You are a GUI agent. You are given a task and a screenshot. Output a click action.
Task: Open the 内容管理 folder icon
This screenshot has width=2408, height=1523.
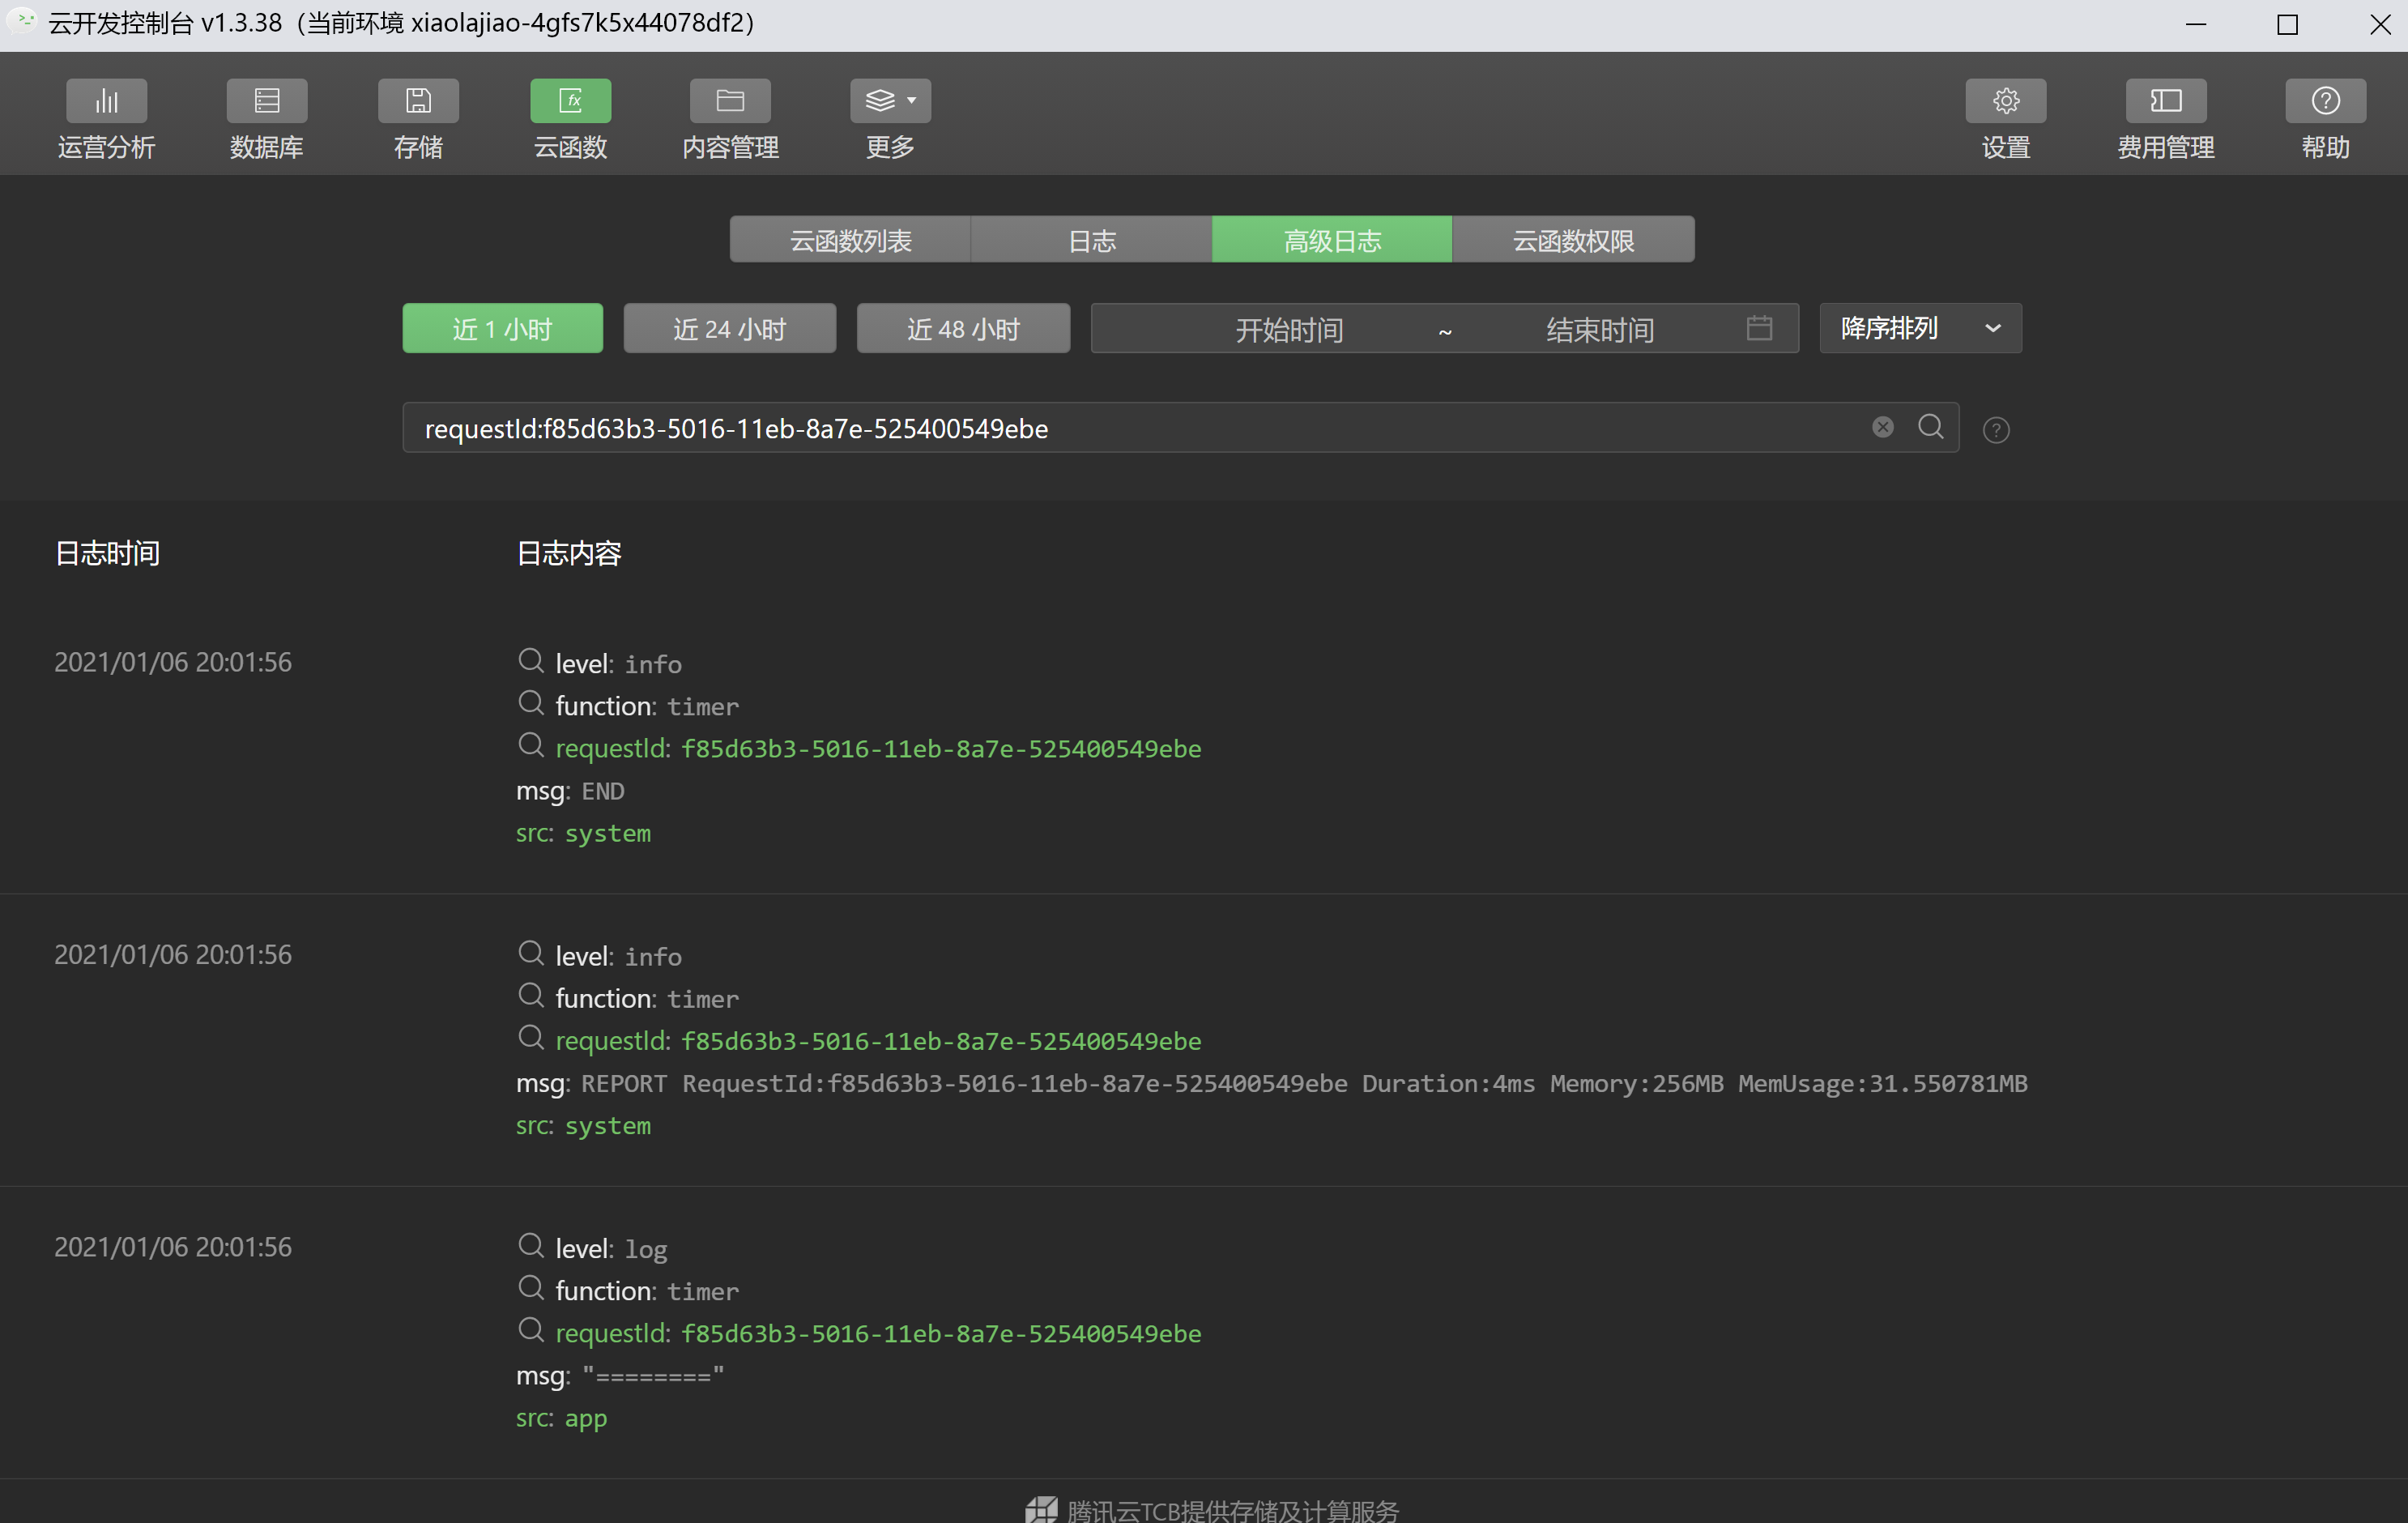(x=730, y=101)
